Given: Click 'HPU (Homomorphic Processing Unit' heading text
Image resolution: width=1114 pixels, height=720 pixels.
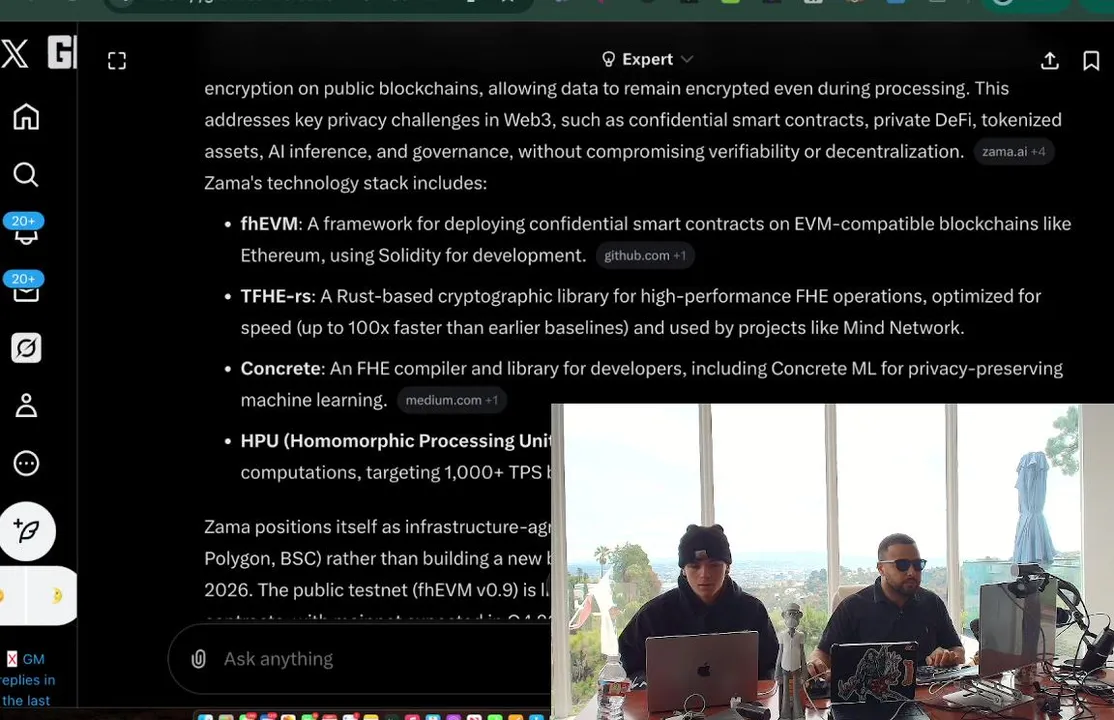Looking at the screenshot, I should click(396, 441).
